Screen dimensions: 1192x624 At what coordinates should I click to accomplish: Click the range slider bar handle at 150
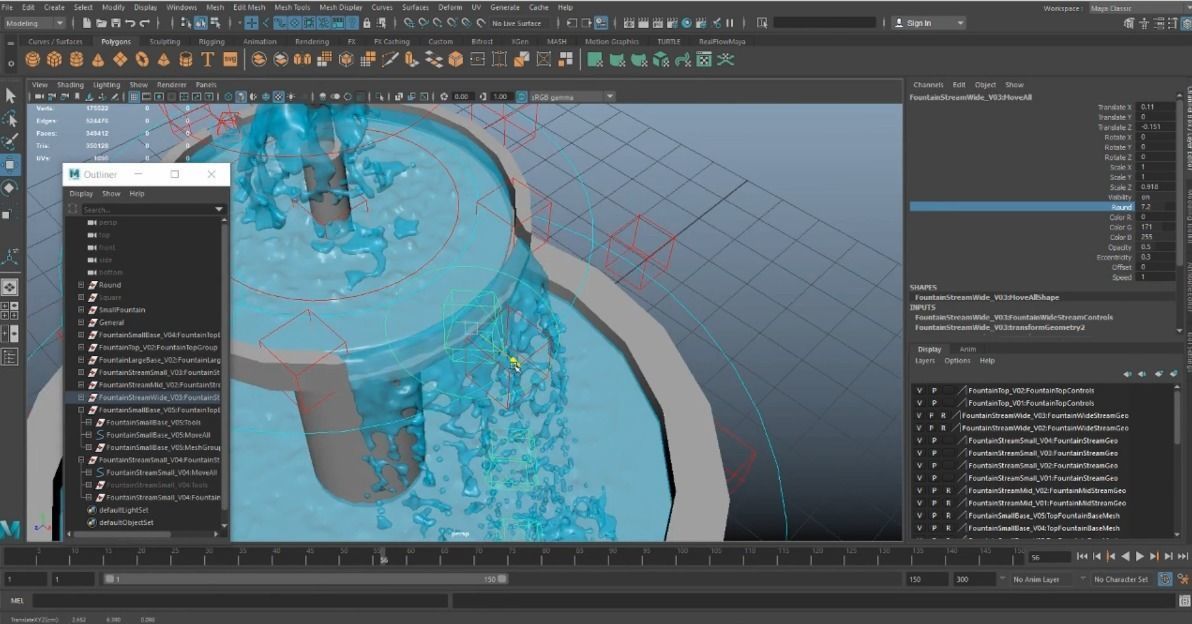[502, 579]
